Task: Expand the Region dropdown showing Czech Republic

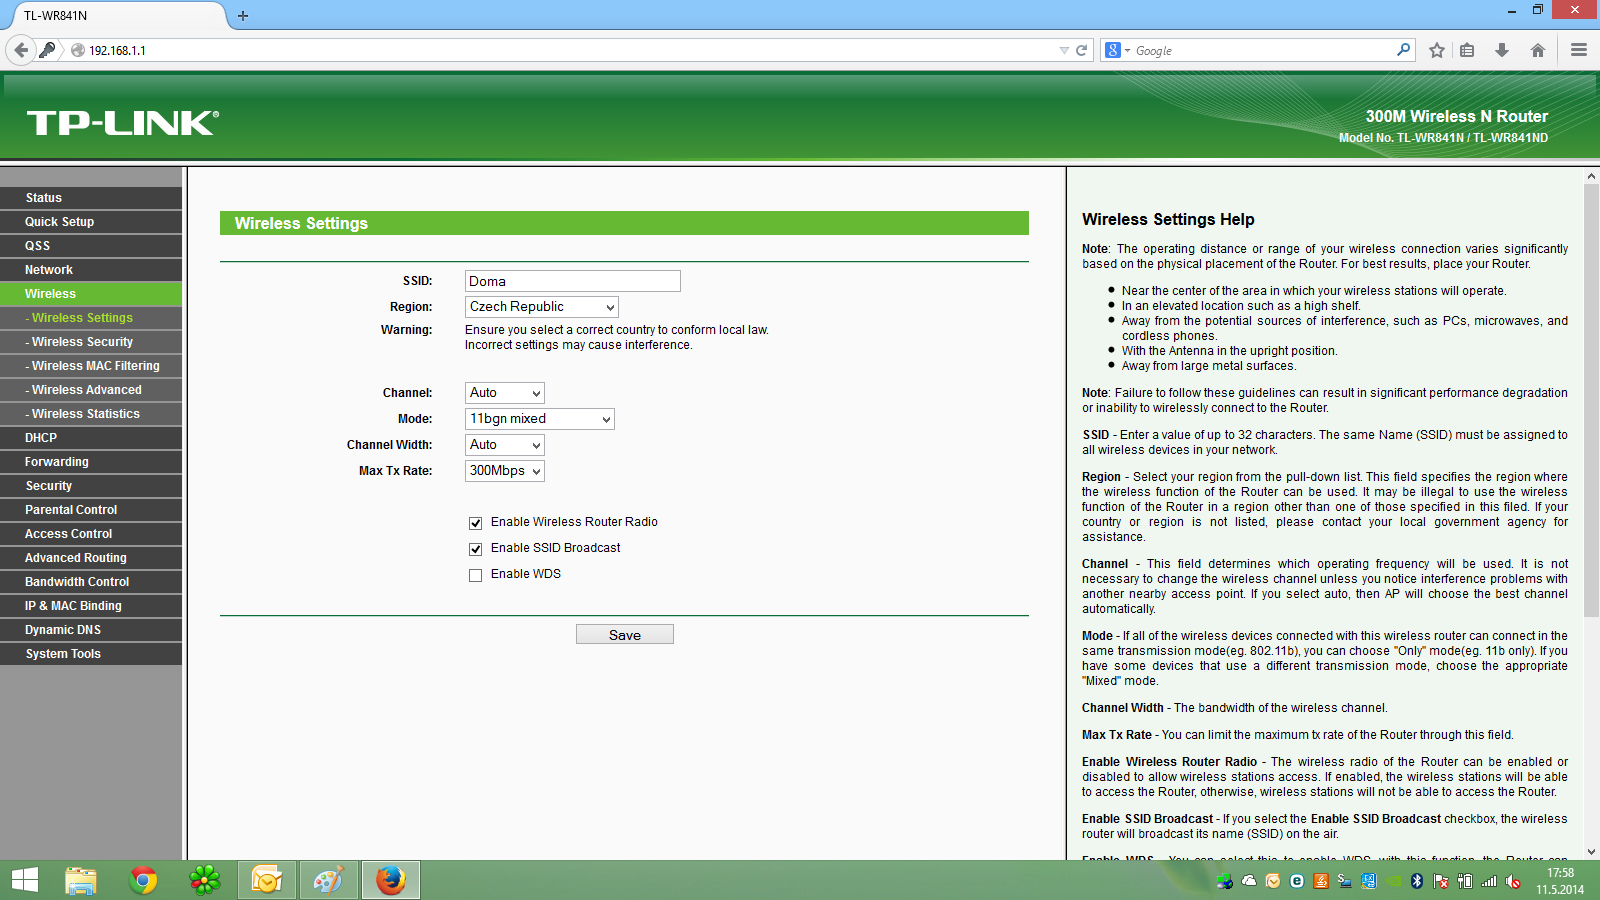Action: click(541, 307)
